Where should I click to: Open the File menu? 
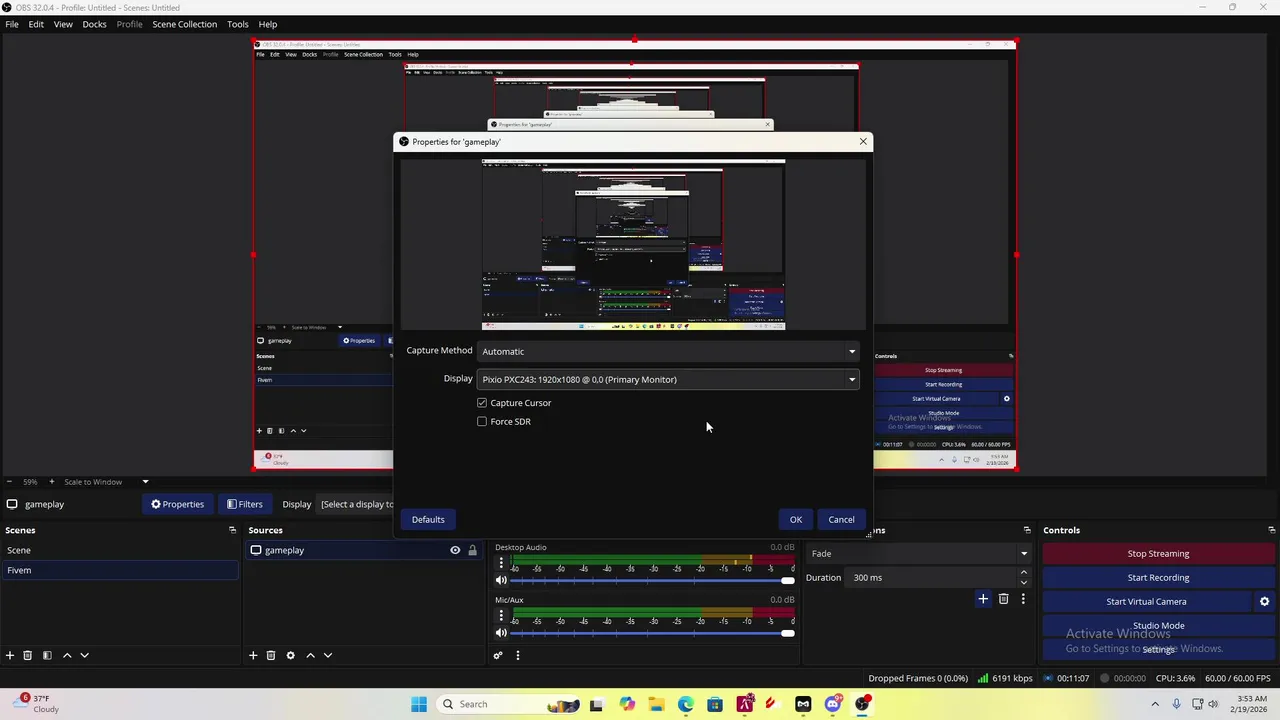tap(12, 24)
